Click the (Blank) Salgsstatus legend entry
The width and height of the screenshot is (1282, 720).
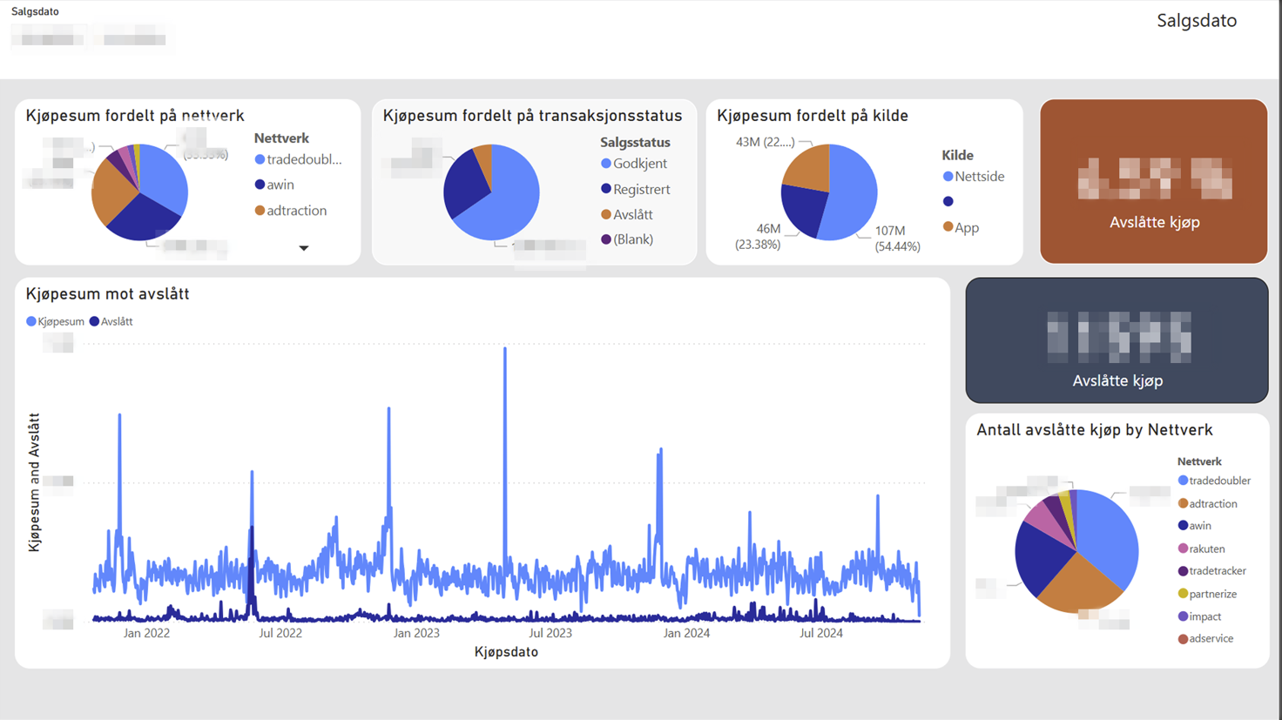(634, 240)
